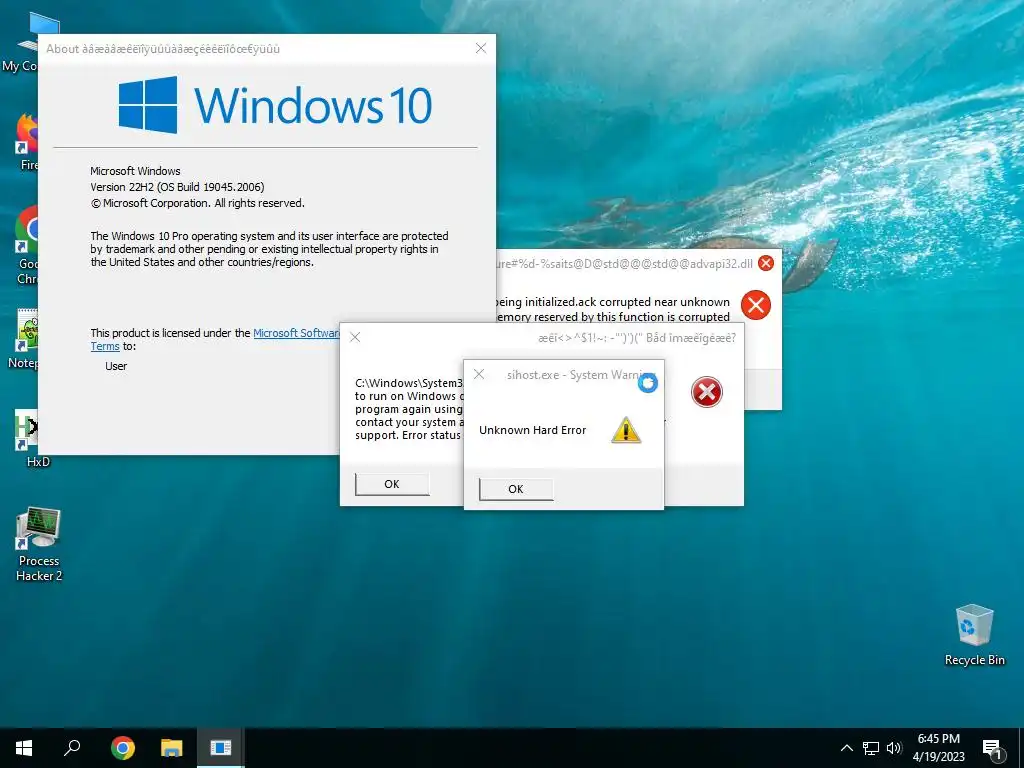Open File Explorer from the taskbar

(x=172, y=748)
